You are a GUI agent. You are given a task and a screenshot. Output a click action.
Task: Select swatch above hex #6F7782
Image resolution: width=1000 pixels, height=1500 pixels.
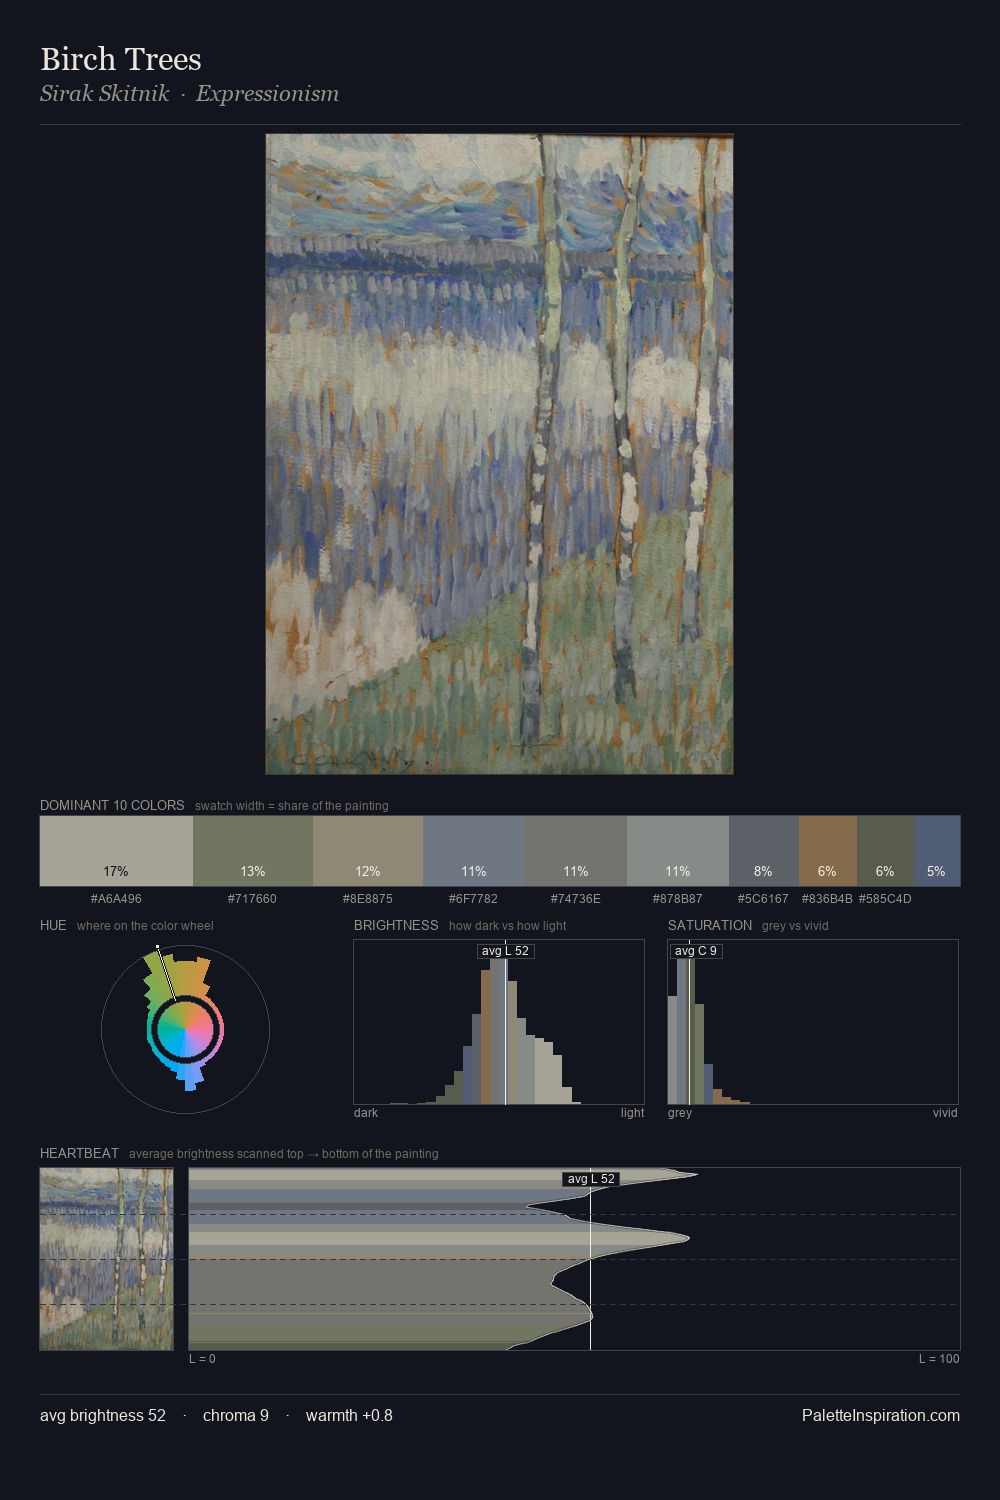coord(474,851)
